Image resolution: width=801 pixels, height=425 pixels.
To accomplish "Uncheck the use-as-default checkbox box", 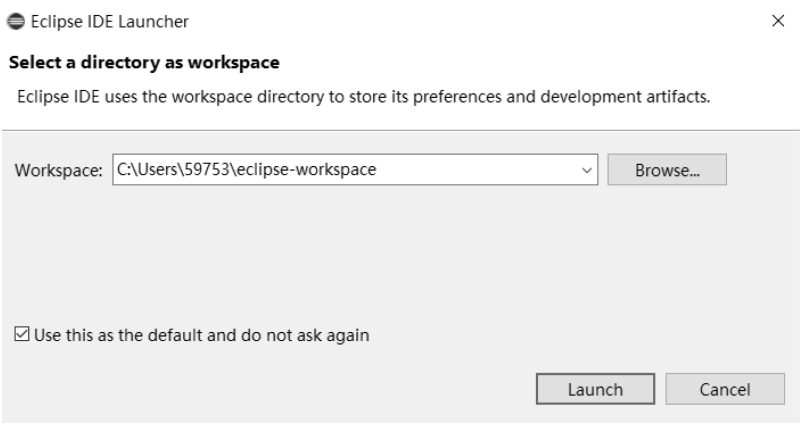I will [24, 335].
